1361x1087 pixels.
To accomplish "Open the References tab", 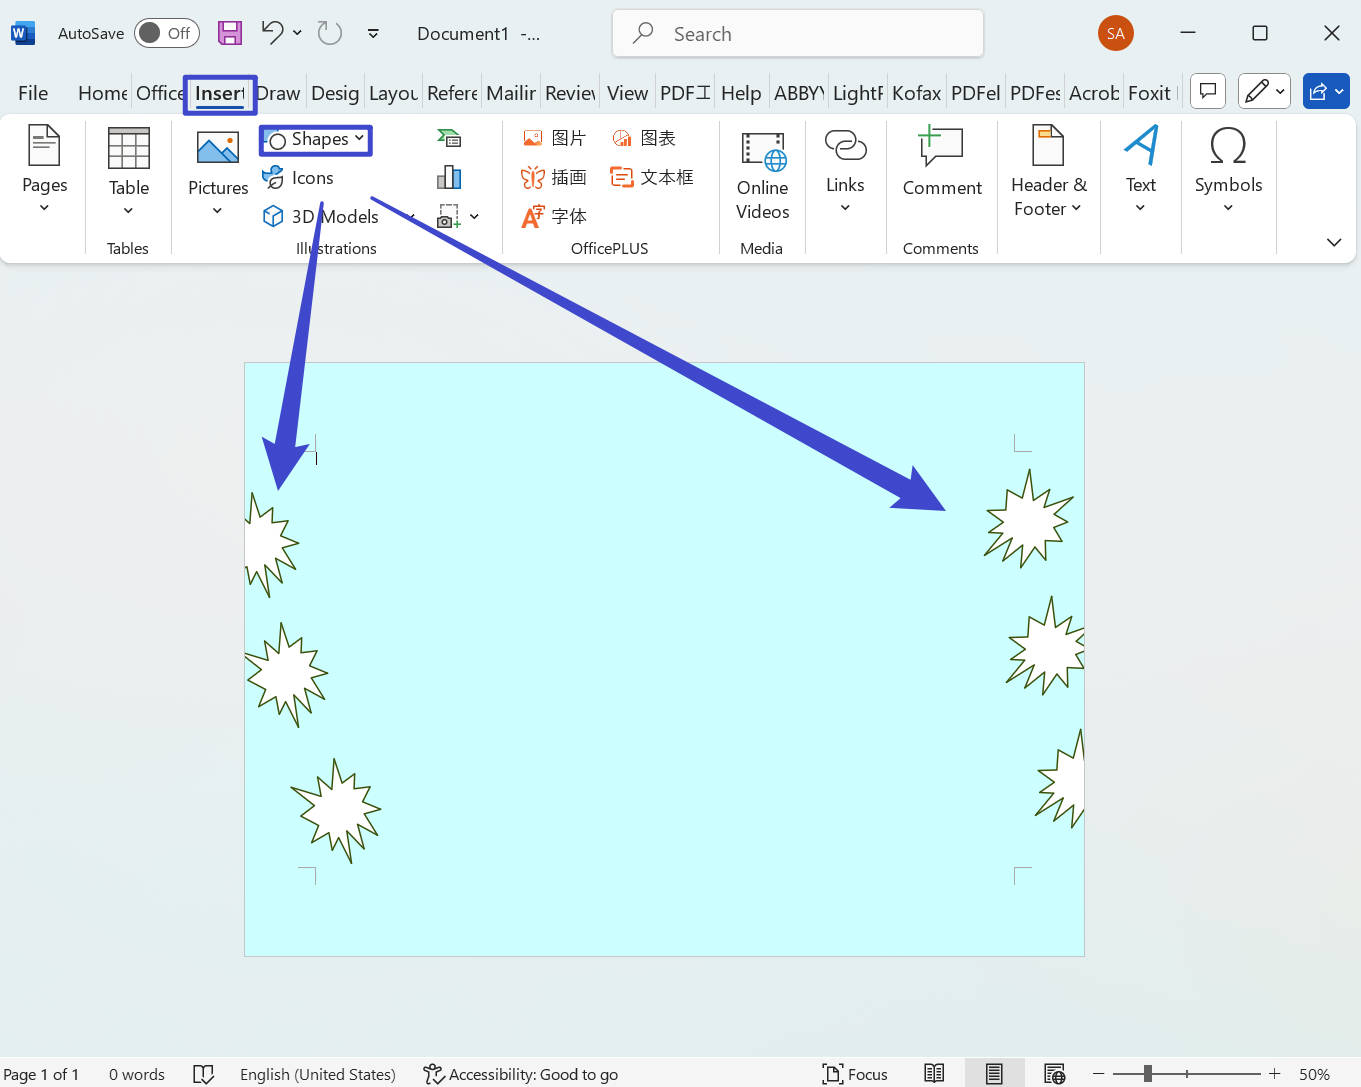I will 452,93.
